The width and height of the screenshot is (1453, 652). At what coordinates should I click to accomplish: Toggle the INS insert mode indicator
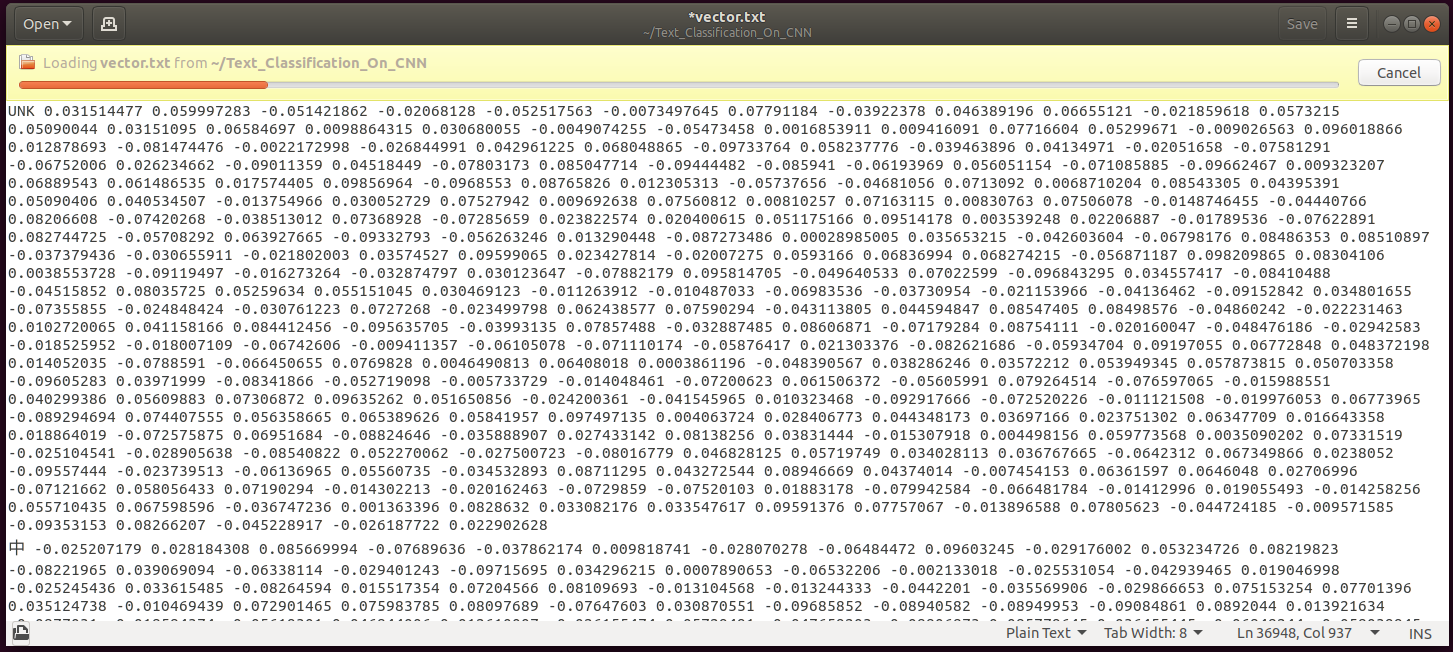tap(1420, 633)
